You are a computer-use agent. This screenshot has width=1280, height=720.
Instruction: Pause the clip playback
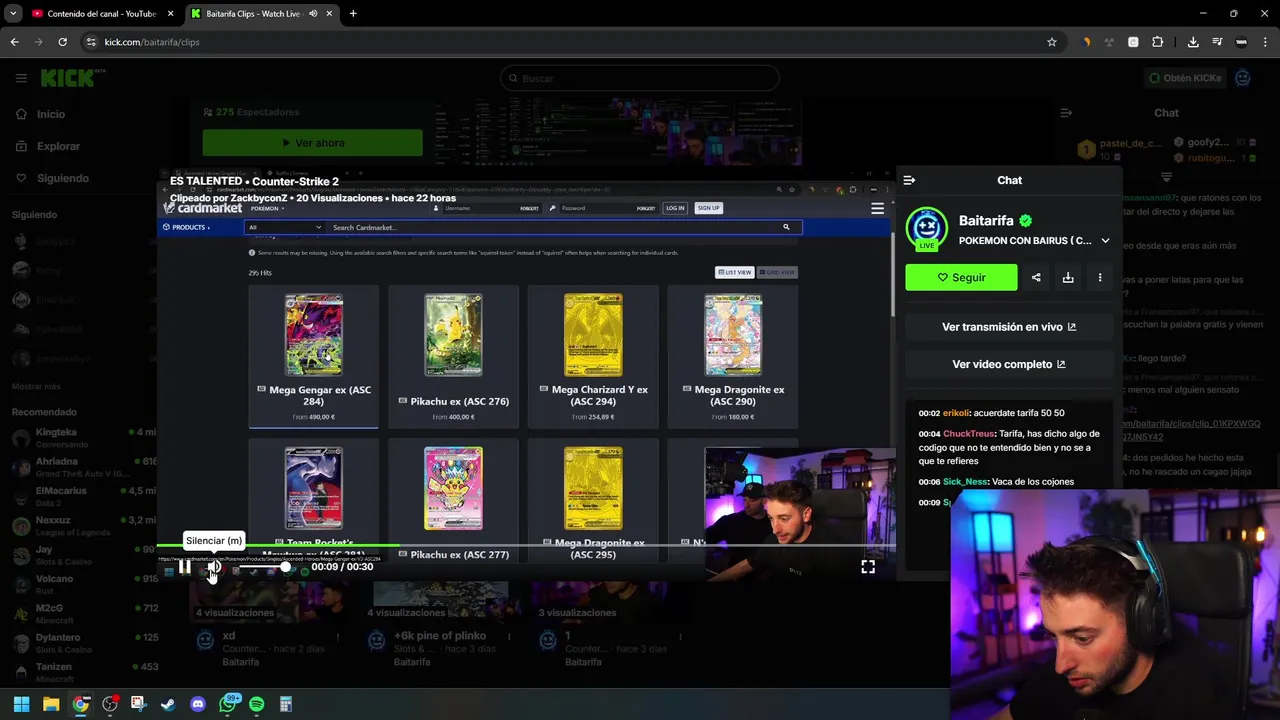click(185, 567)
